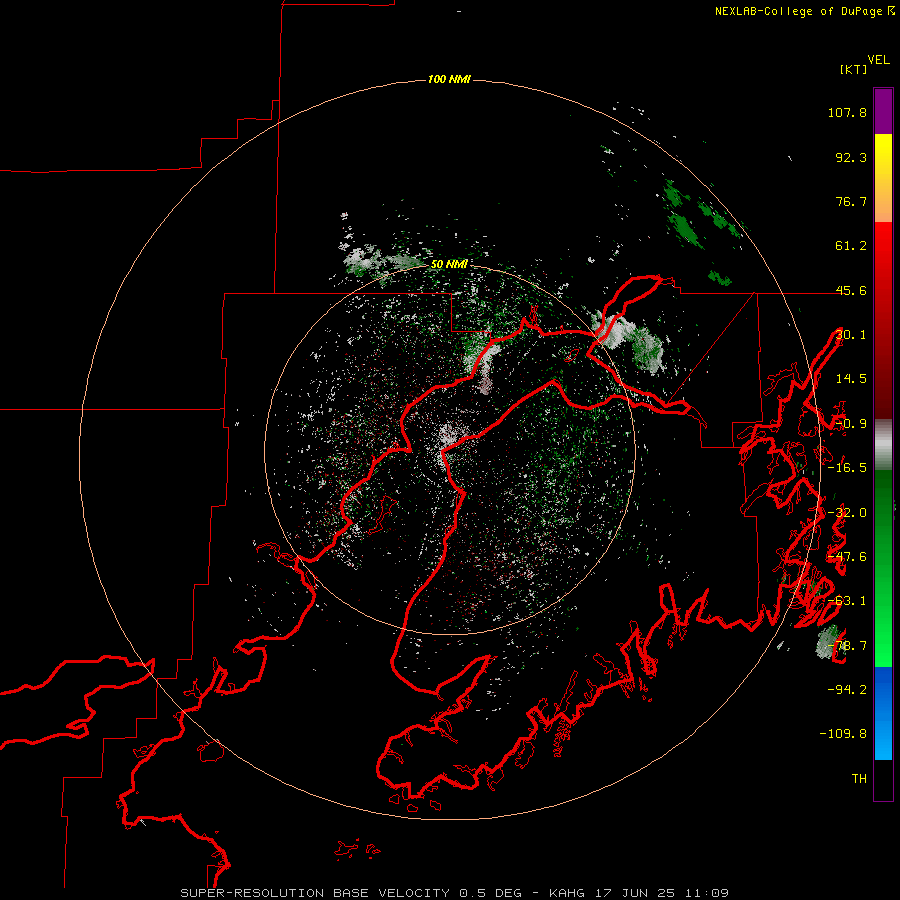Select the VEL legend title
900x900 pixels.
tap(878, 60)
